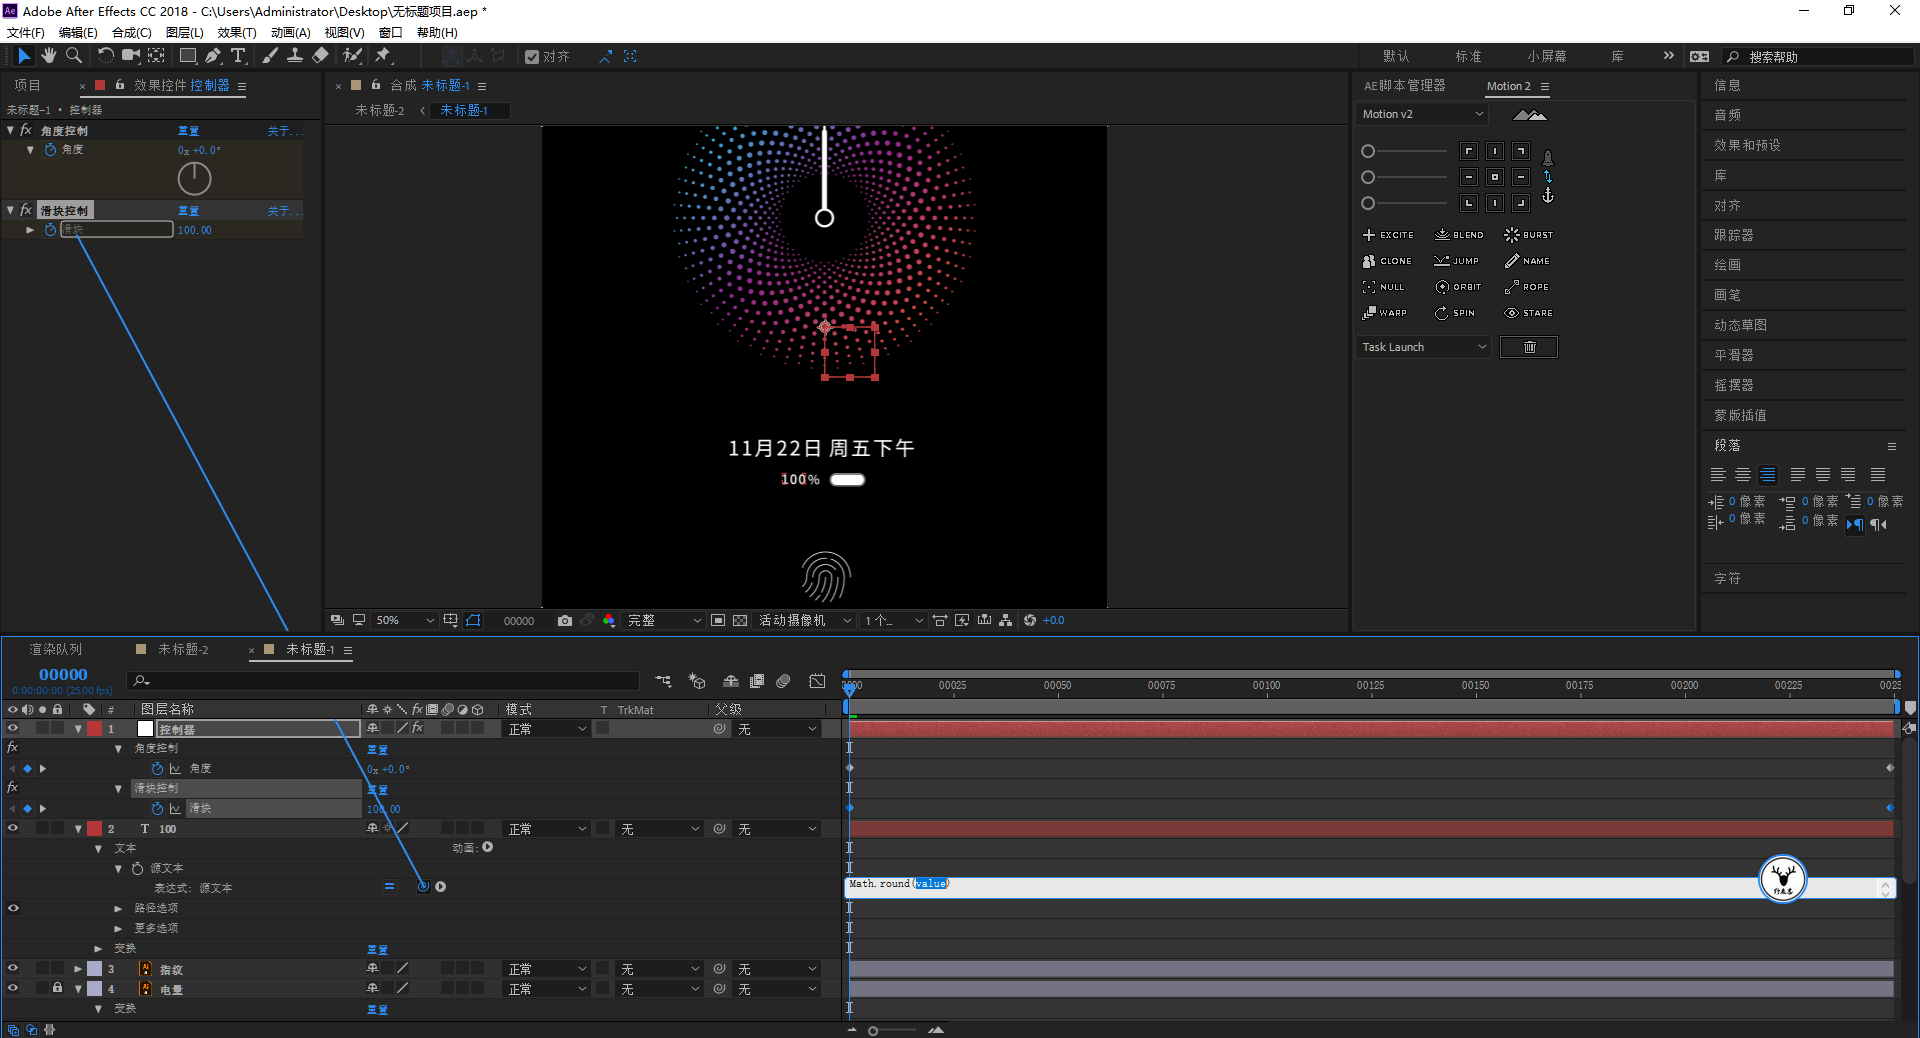
Task: Select the Roto Brush tool
Action: pos(352,56)
